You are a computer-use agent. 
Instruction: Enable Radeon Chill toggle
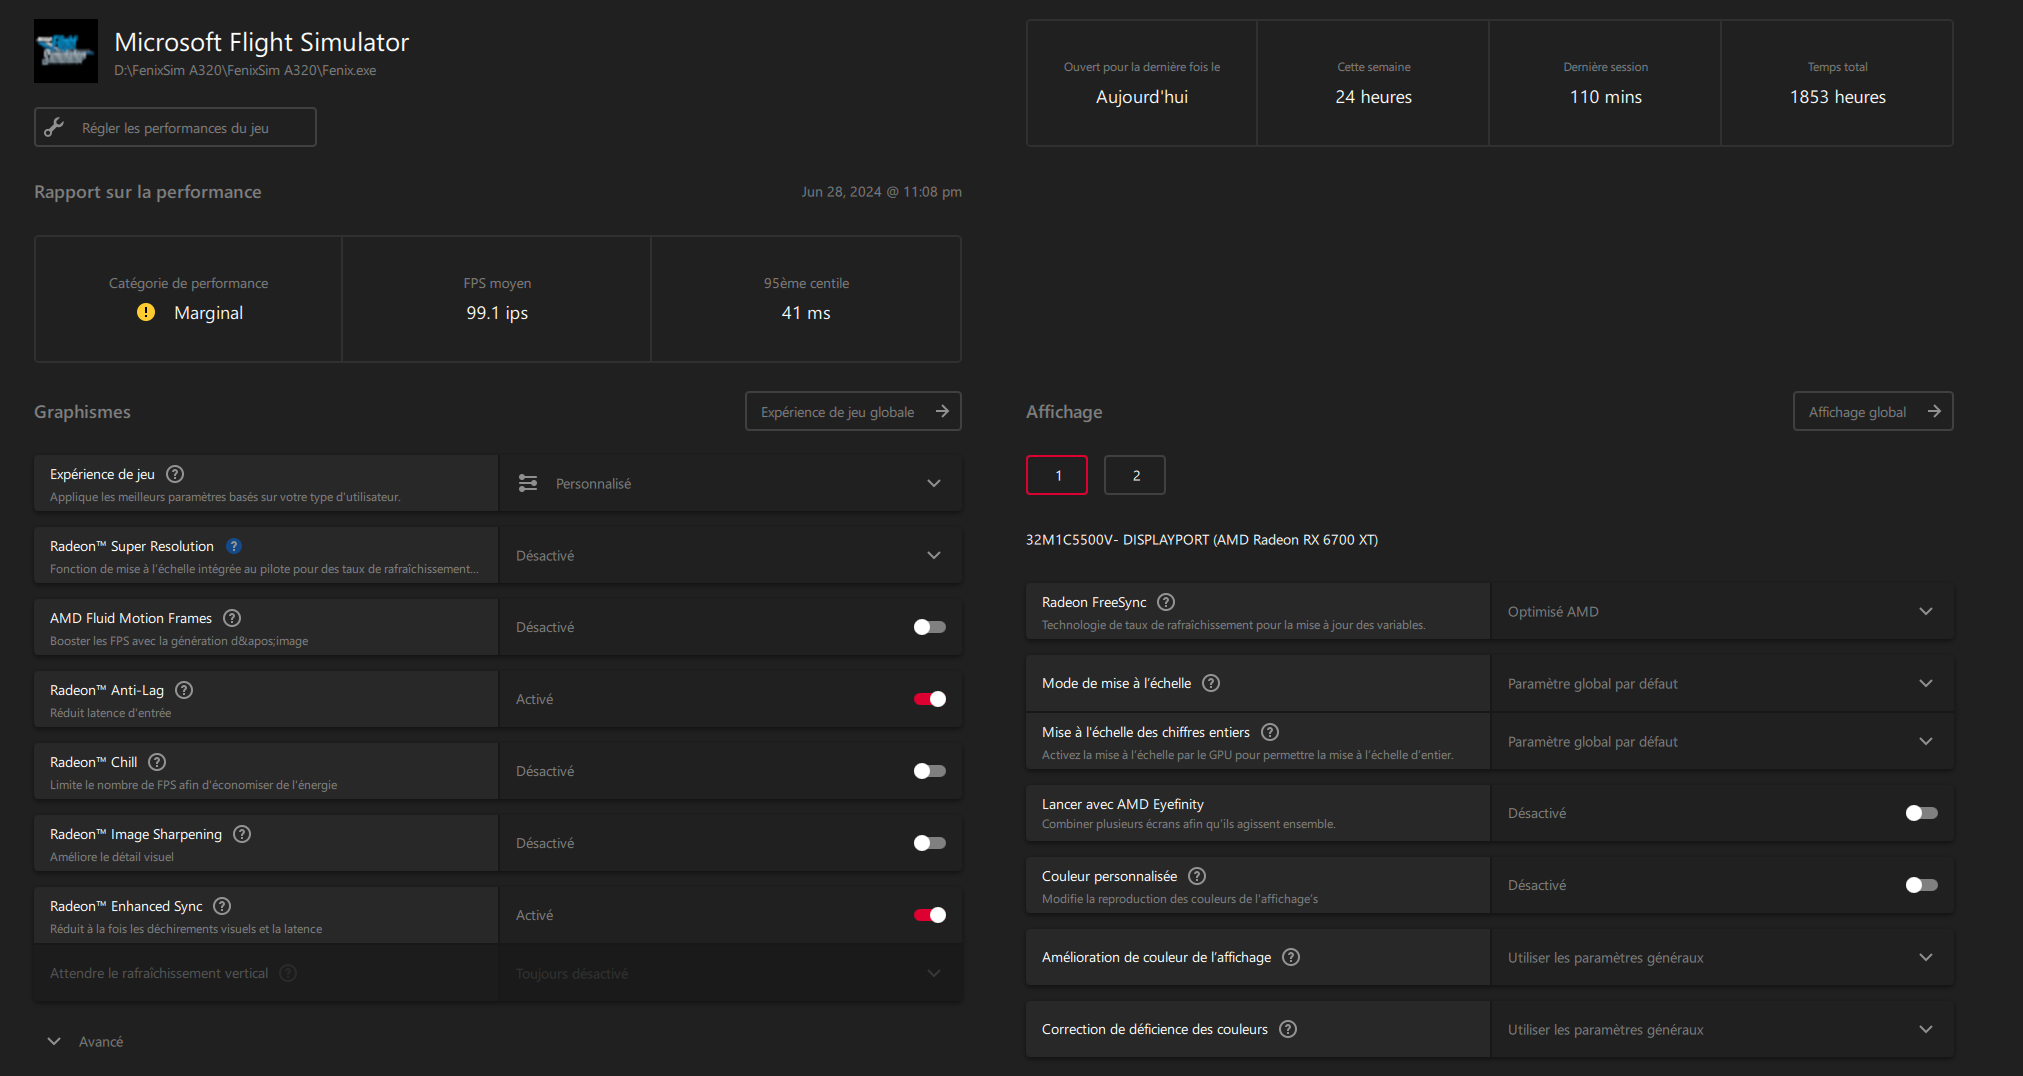click(929, 771)
